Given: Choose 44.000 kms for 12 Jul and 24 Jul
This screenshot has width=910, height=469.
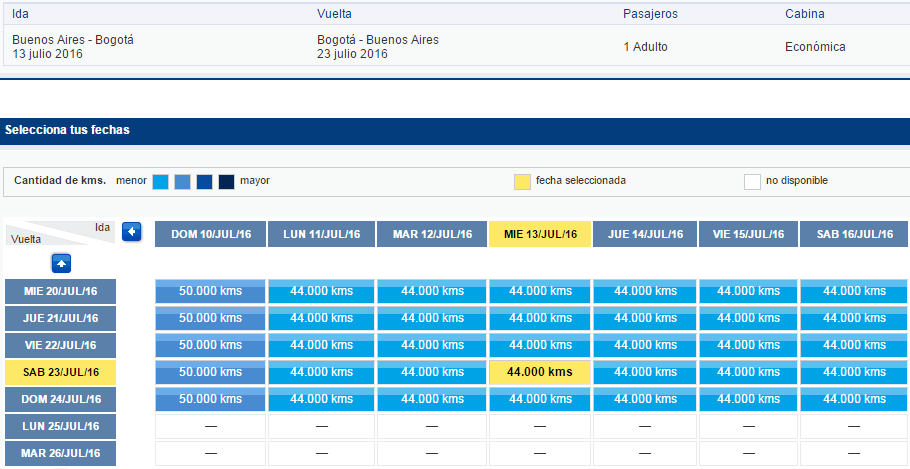Looking at the screenshot, I should point(432,399).
